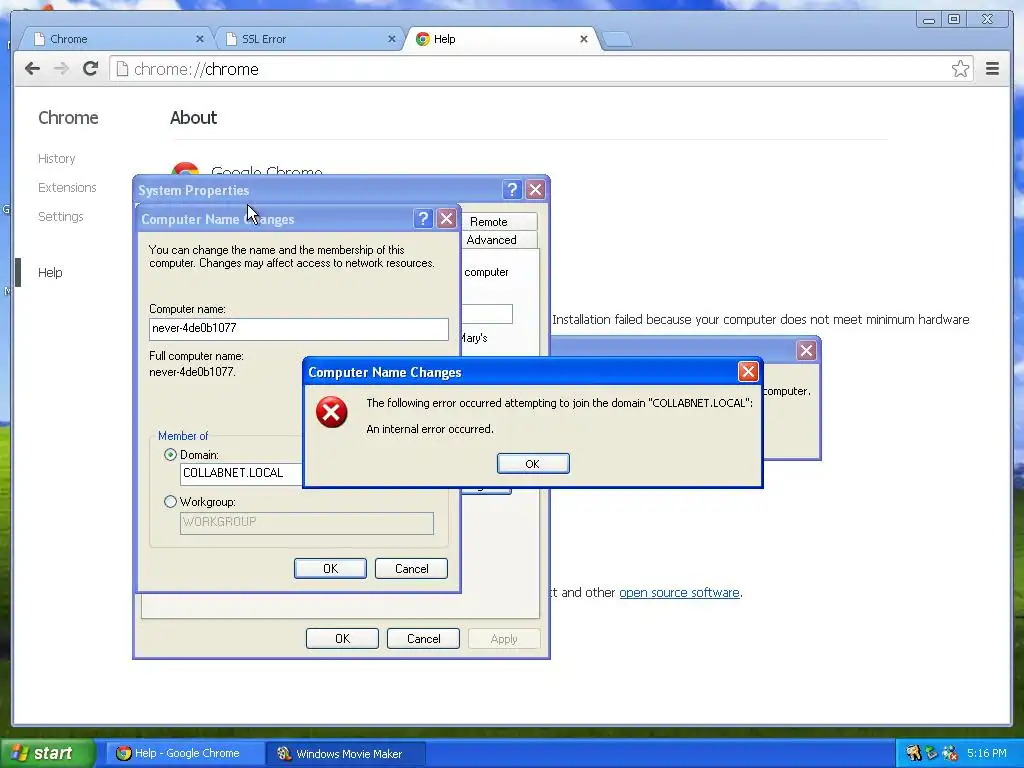Dismiss the error message with OK
The width and height of the screenshot is (1024, 768).
(533, 464)
